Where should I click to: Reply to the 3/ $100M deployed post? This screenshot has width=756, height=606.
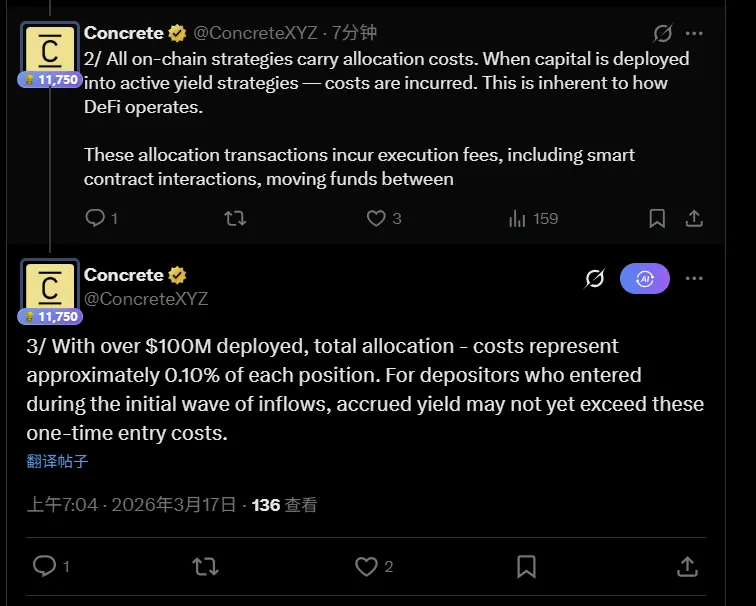[44, 567]
